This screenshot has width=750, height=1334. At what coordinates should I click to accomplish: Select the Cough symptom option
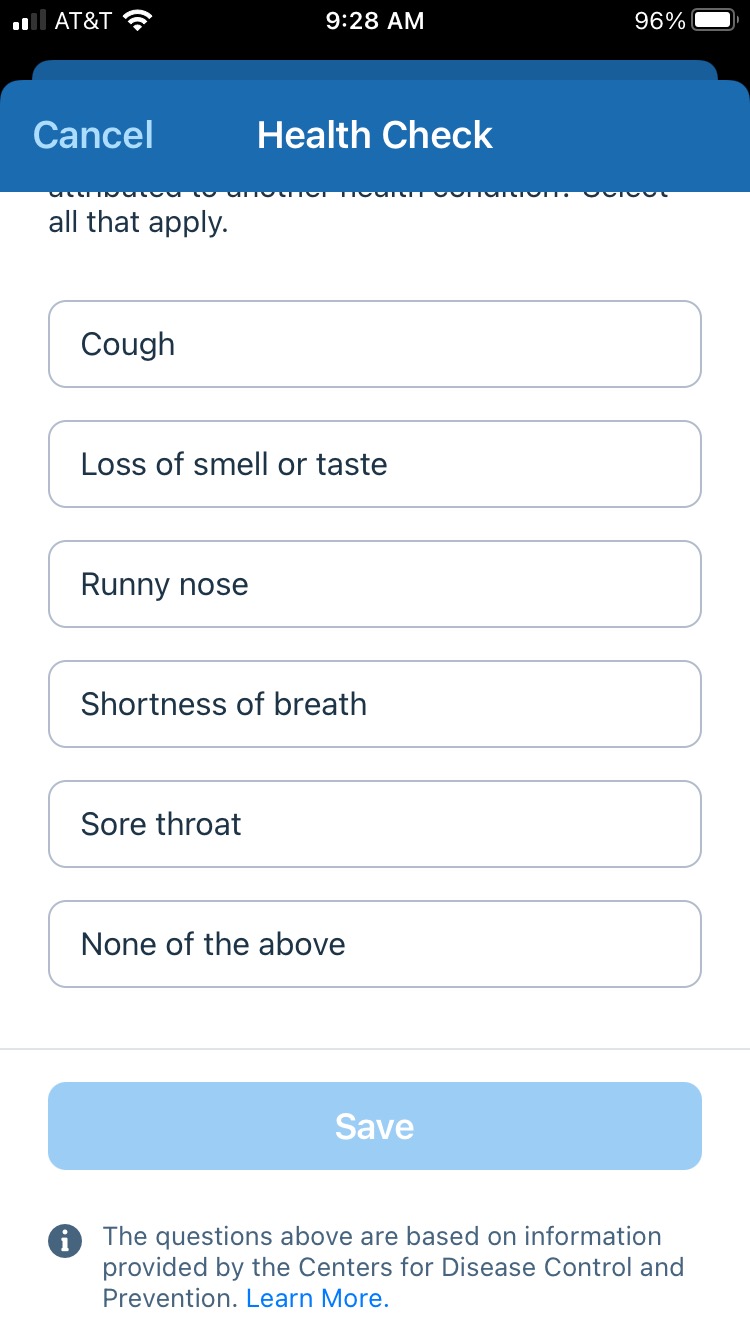point(375,344)
